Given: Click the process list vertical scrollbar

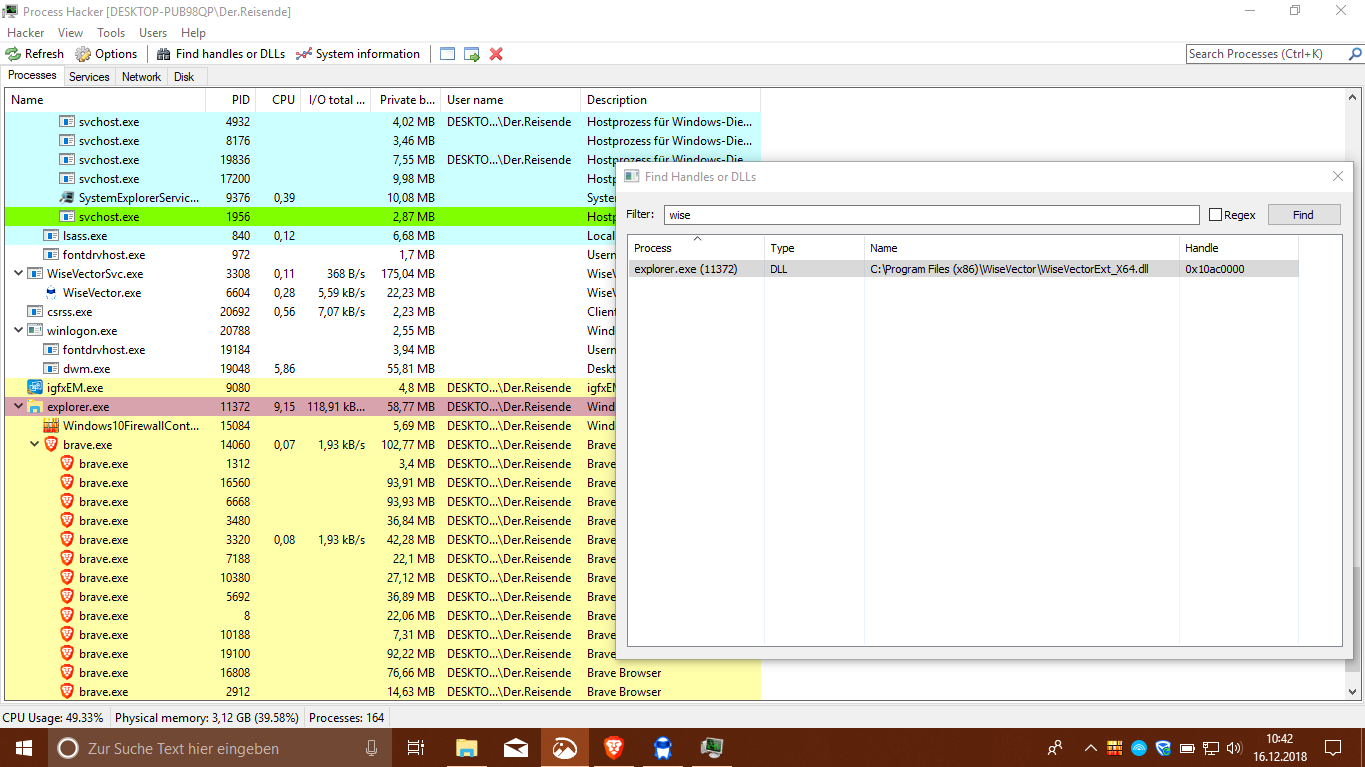Looking at the screenshot, I should [1352, 395].
